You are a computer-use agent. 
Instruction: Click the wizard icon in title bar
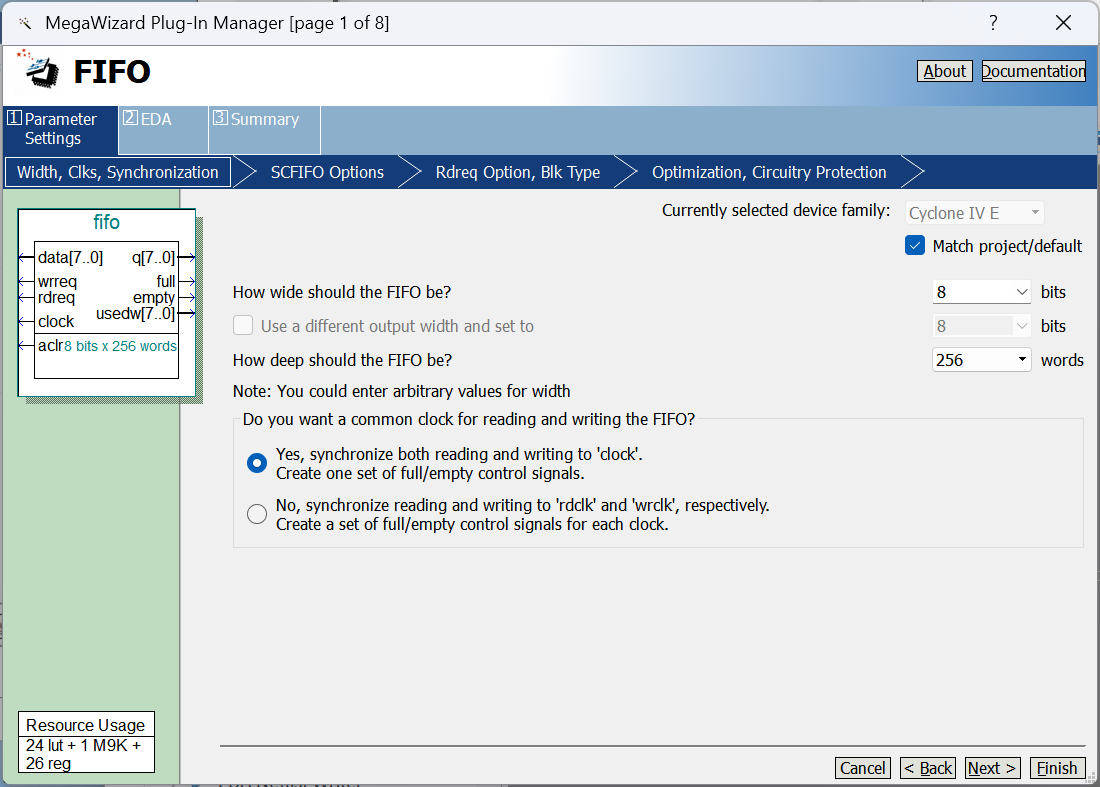pos(25,23)
